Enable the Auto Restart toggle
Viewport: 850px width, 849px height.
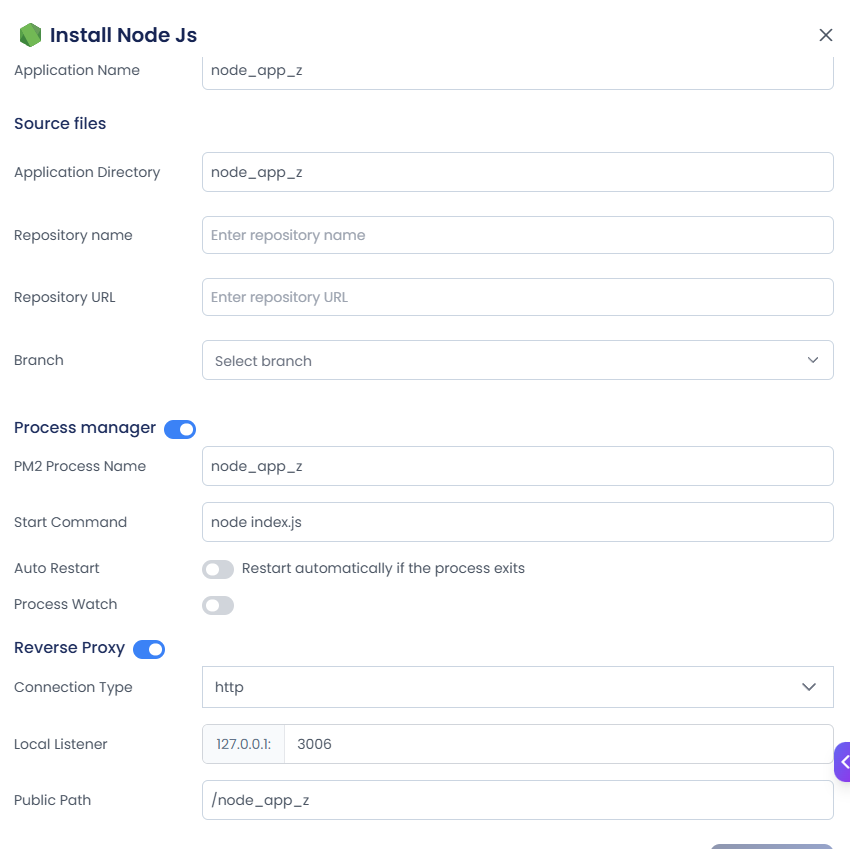pyautogui.click(x=218, y=569)
